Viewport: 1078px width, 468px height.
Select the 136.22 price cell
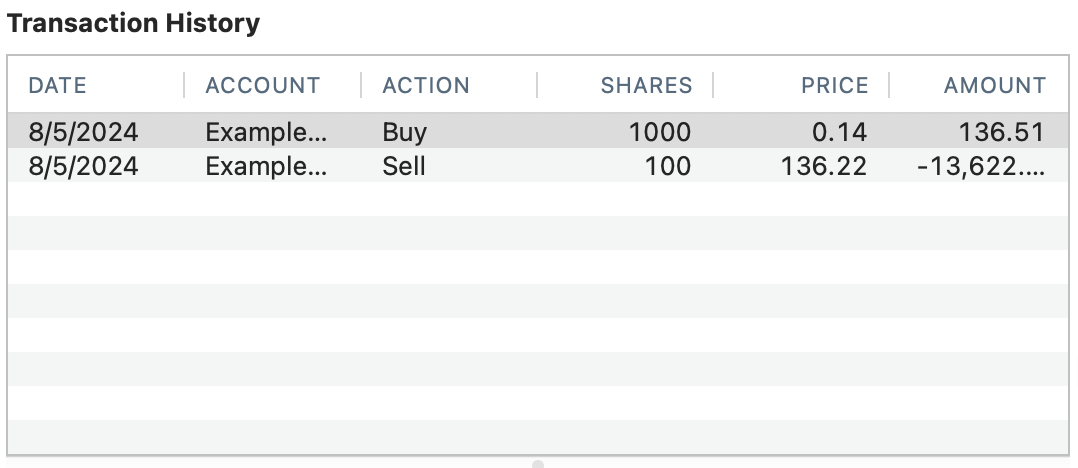point(823,166)
